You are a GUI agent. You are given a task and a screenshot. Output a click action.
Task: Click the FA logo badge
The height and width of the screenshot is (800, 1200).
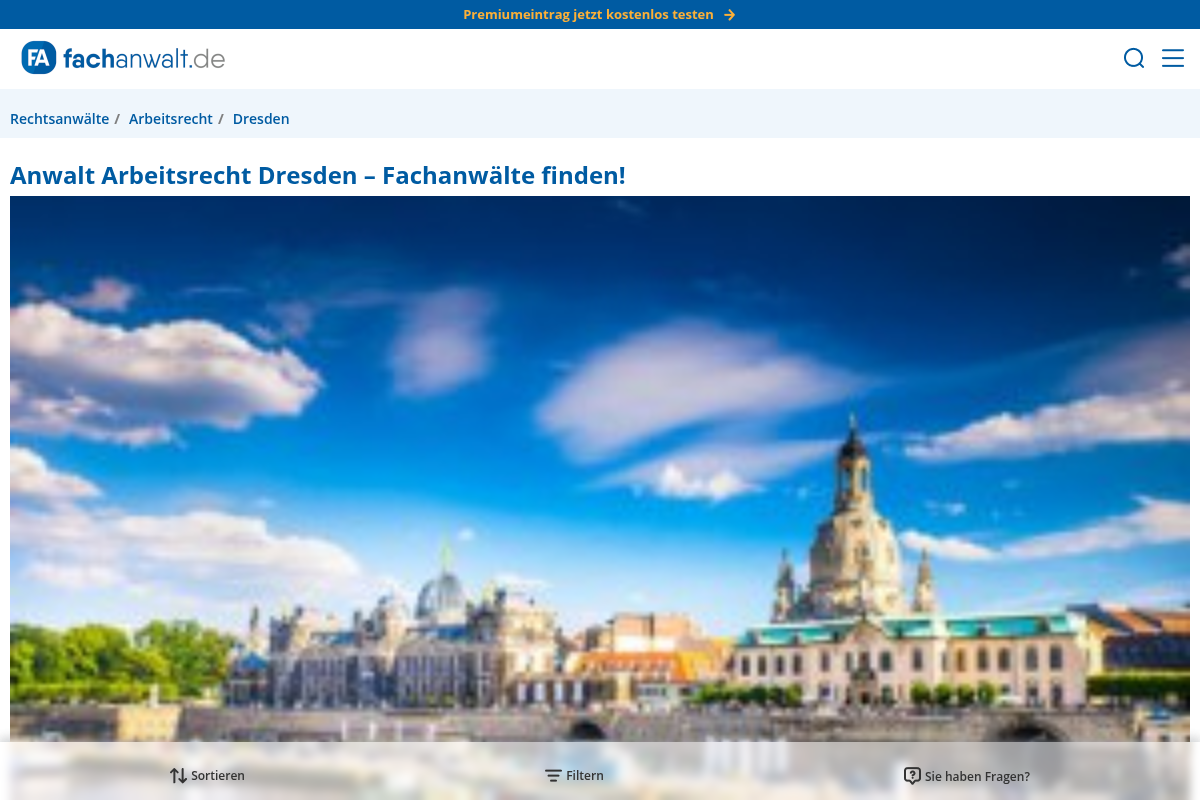[39, 58]
